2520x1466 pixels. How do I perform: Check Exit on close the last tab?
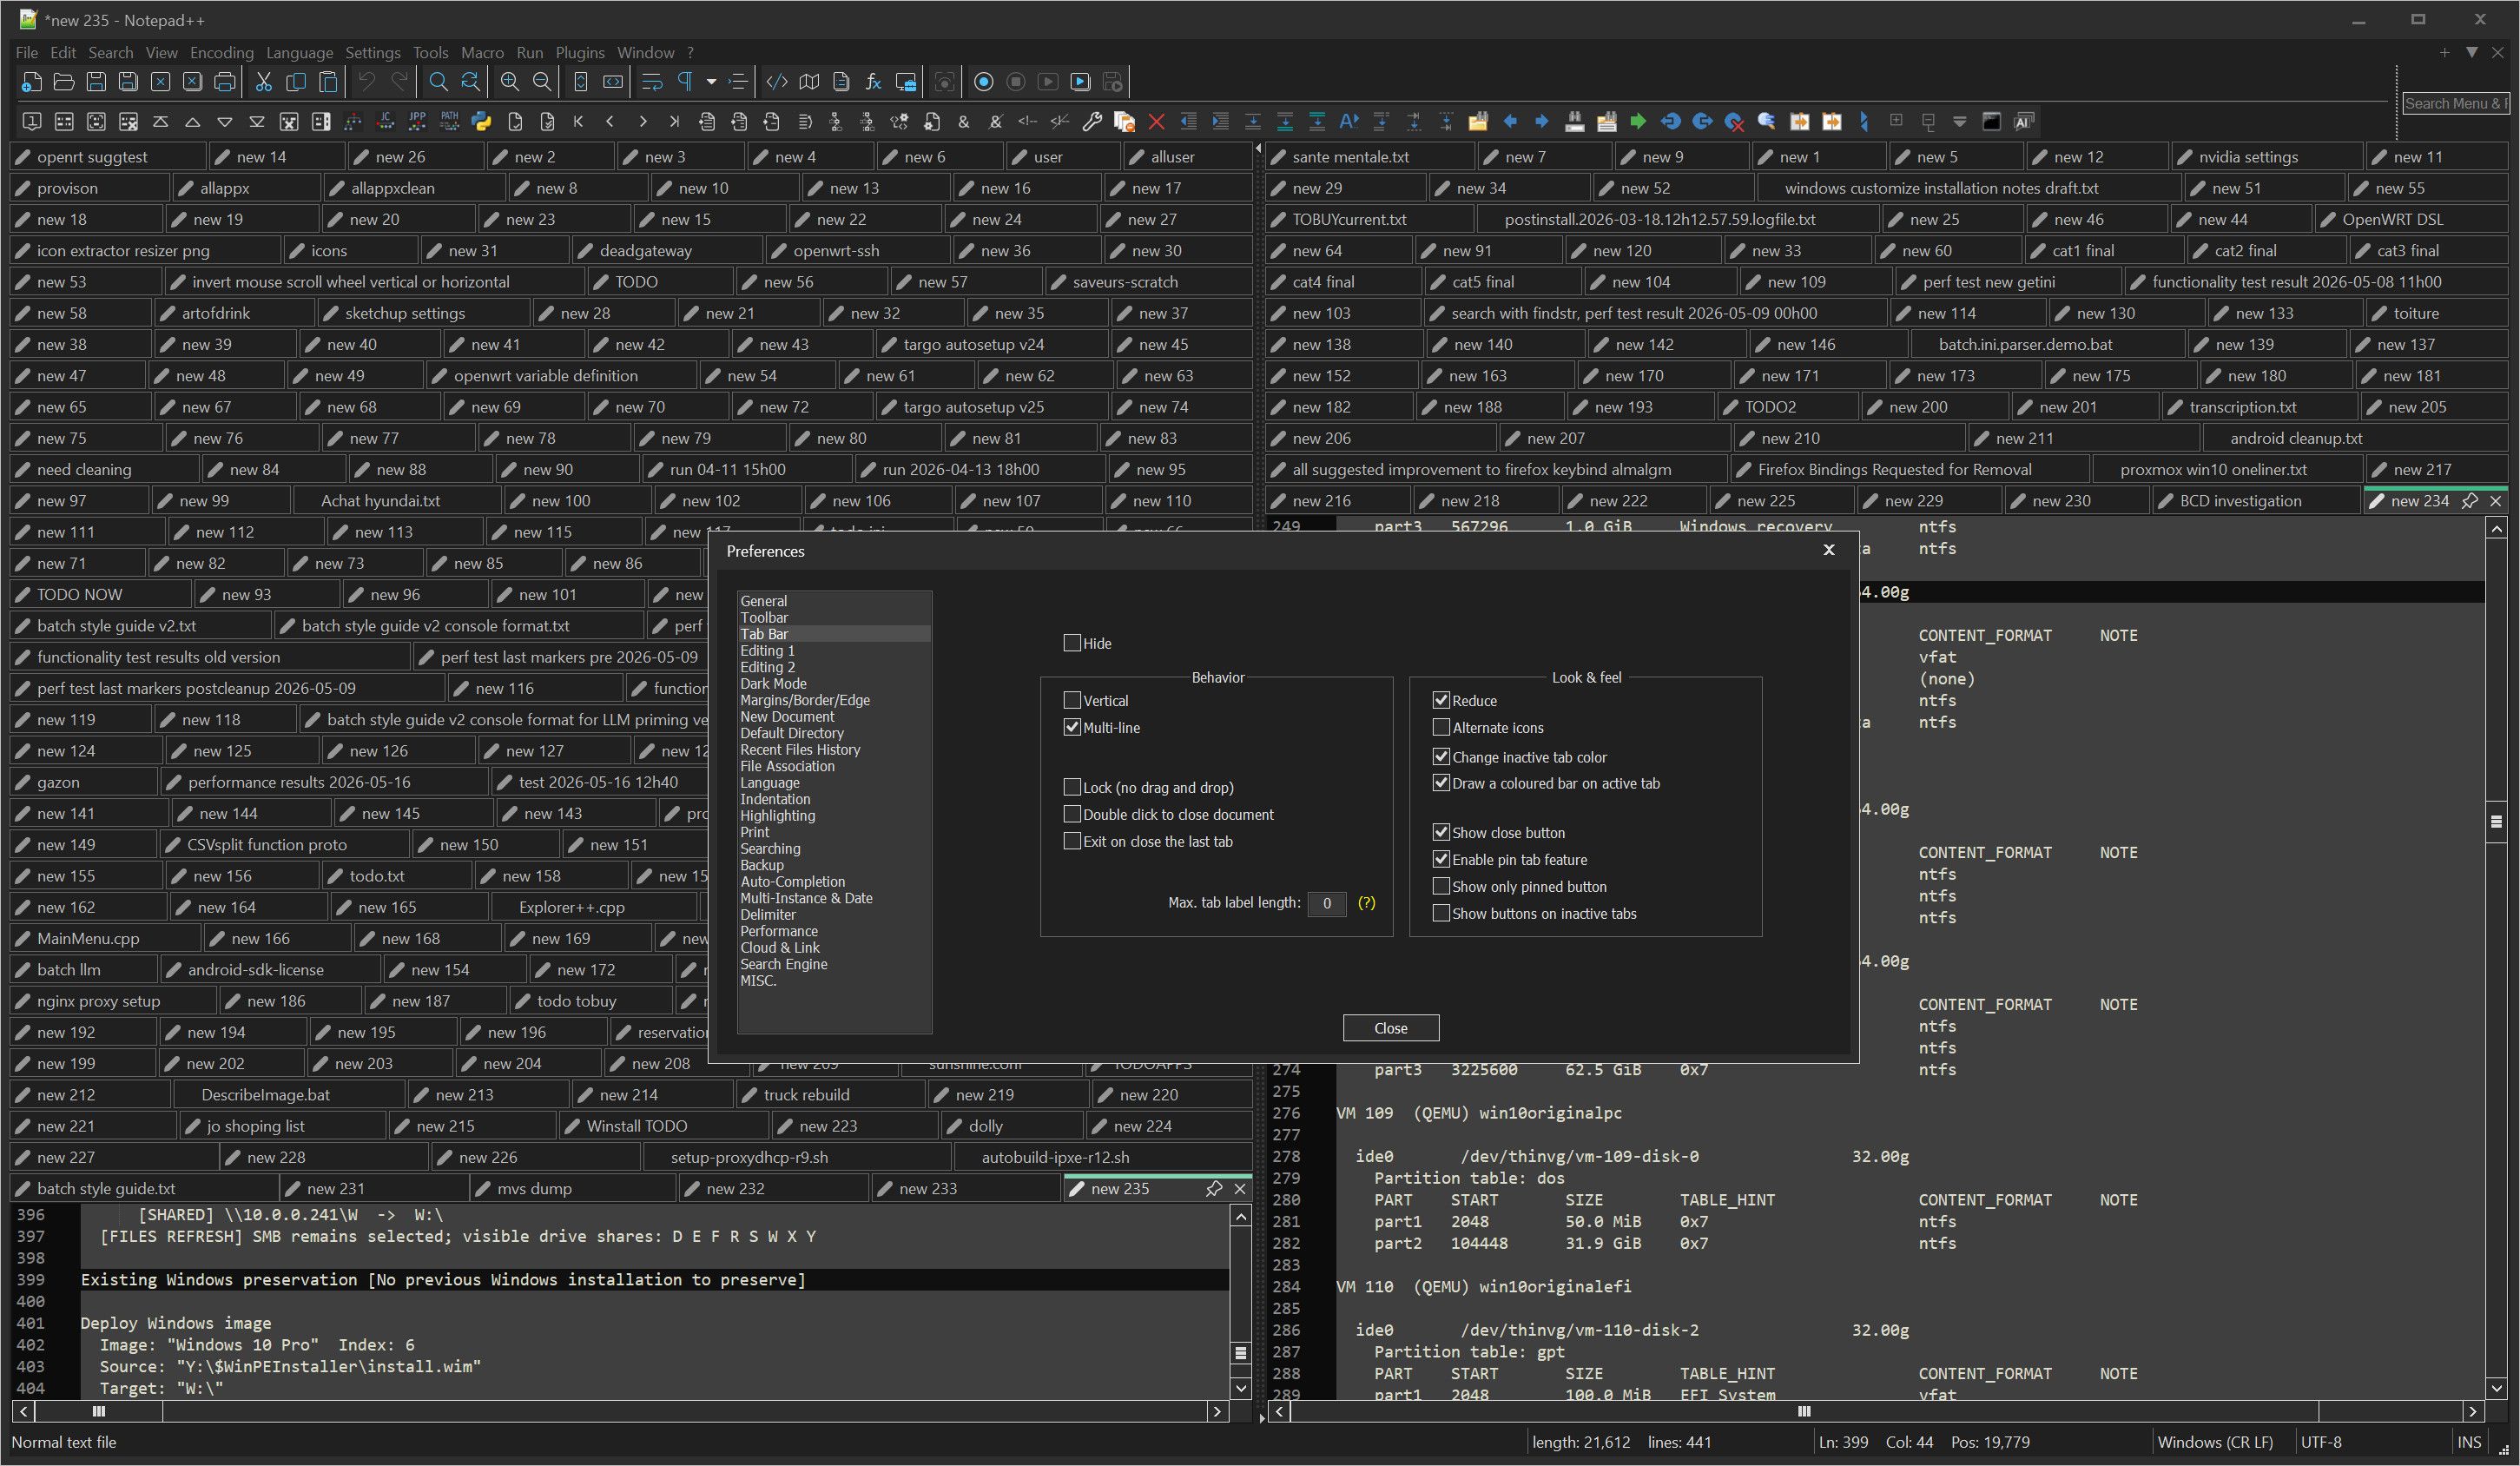tap(1072, 841)
